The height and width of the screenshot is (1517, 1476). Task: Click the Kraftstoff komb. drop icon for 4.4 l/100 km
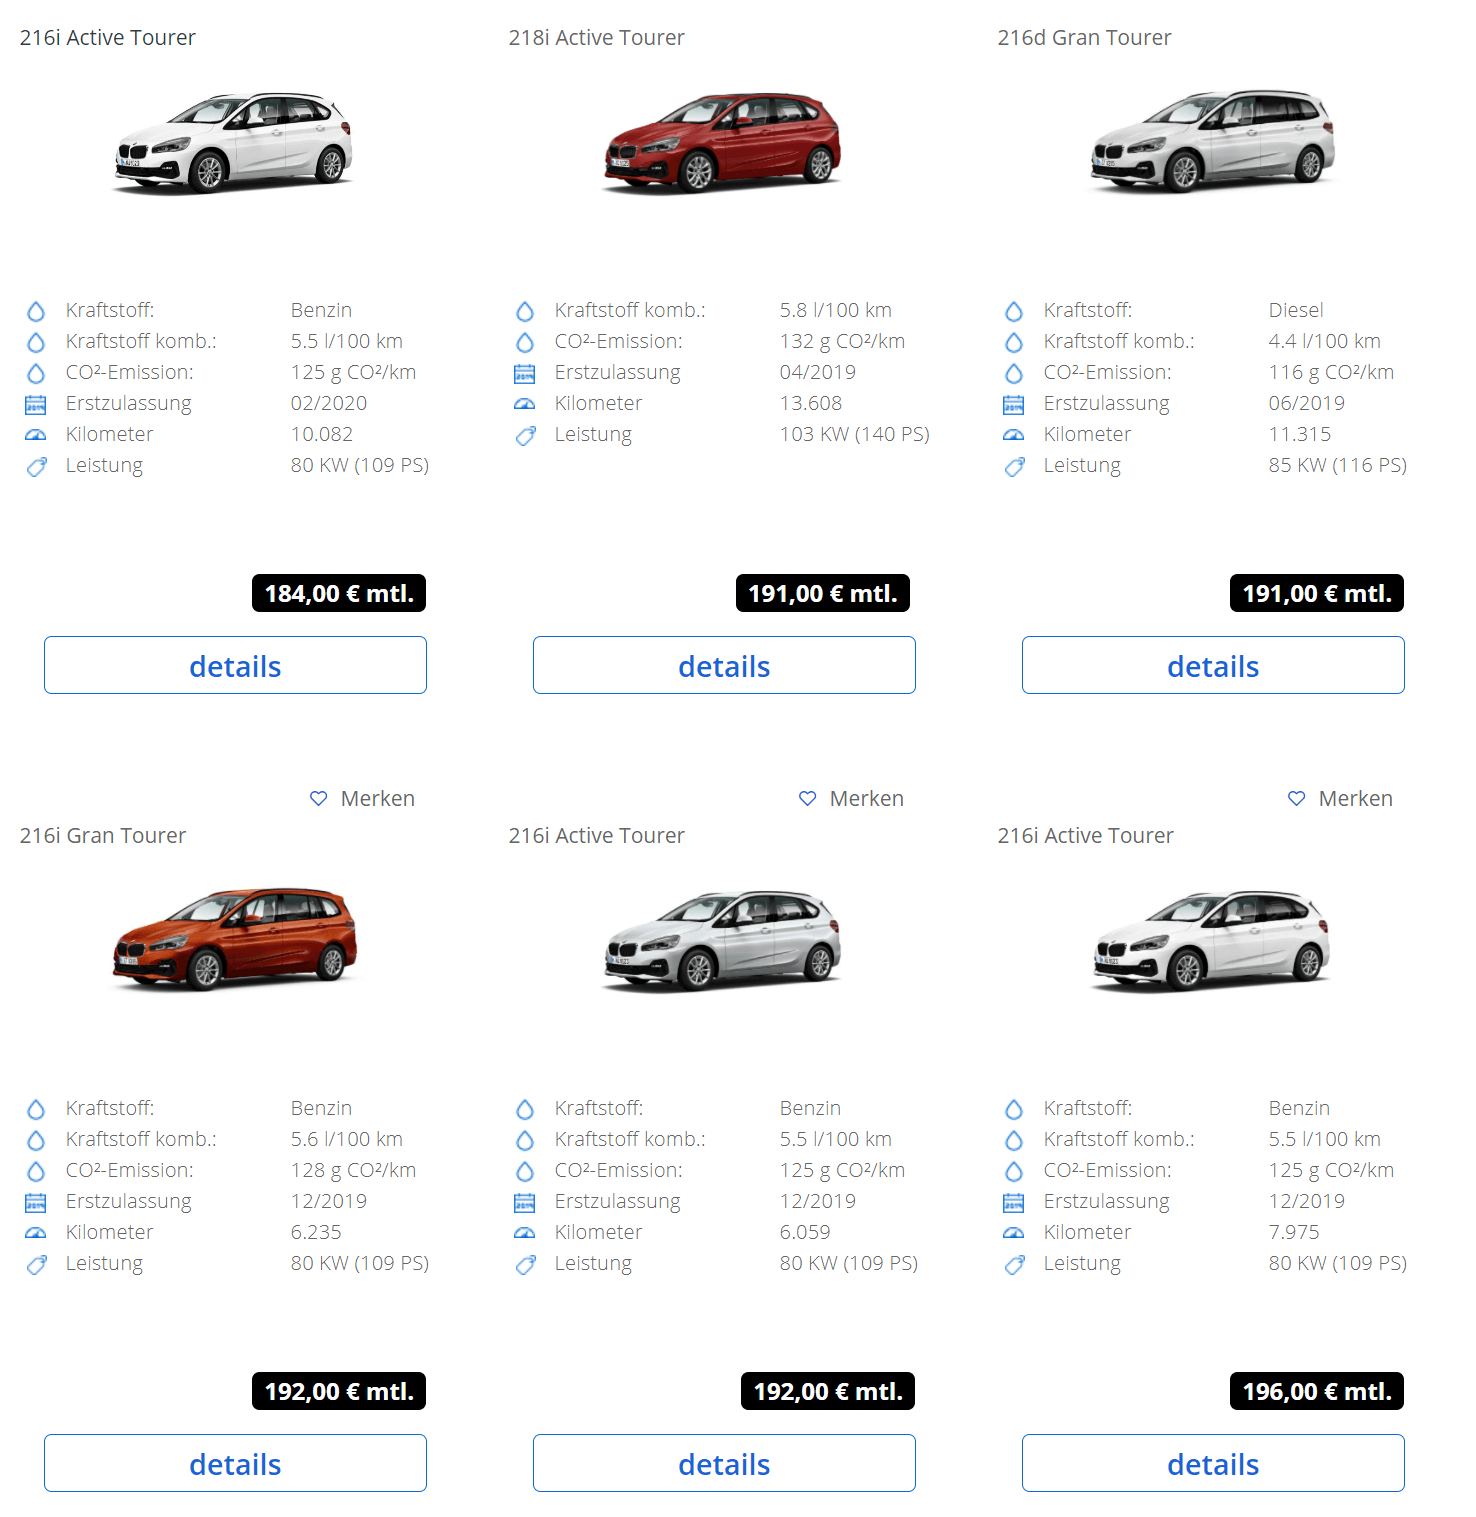[1014, 342]
